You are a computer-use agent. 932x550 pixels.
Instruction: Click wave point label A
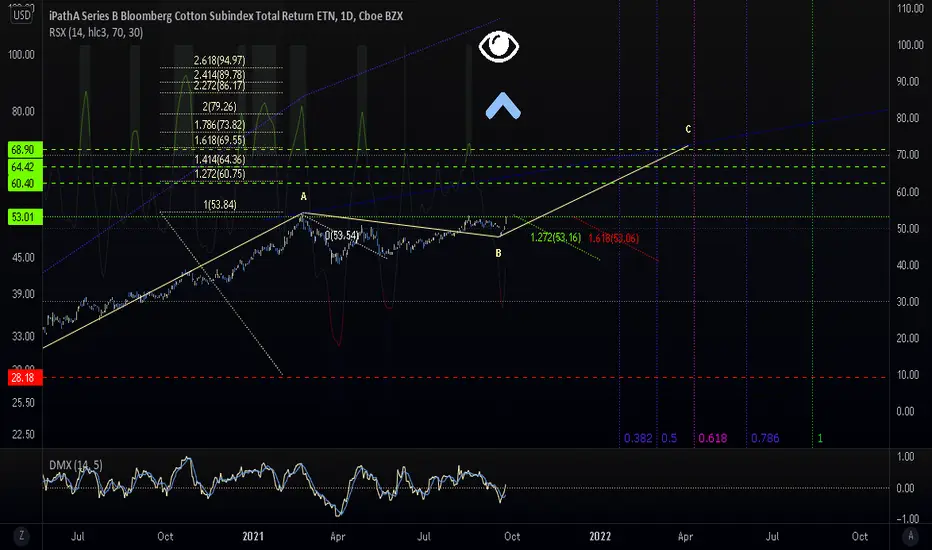303,196
